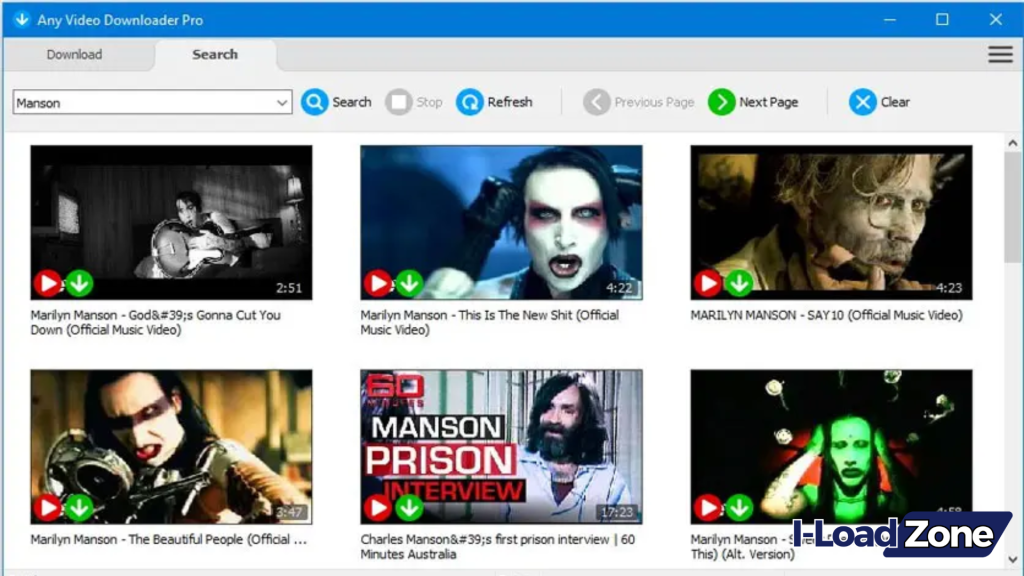1024x576 pixels.
Task: Open the search history dropdown arrow
Action: coord(283,102)
